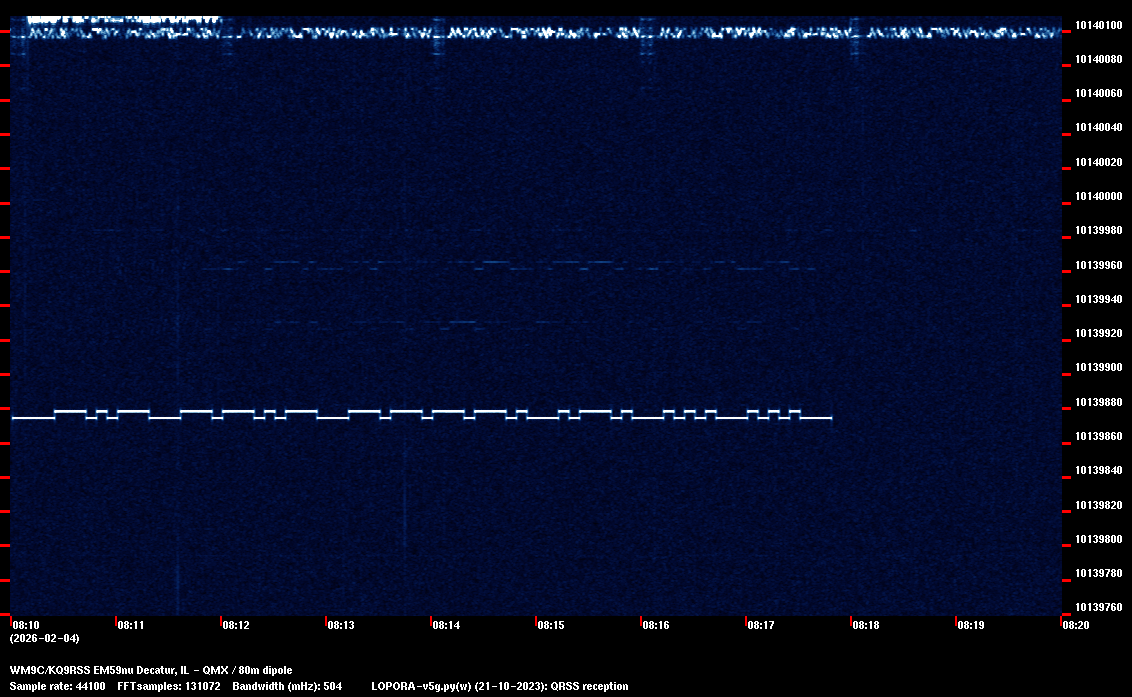Image resolution: width=1132 pixels, height=697 pixels.
Task: Click the 10139820 frequency label
Action: coord(1097,505)
